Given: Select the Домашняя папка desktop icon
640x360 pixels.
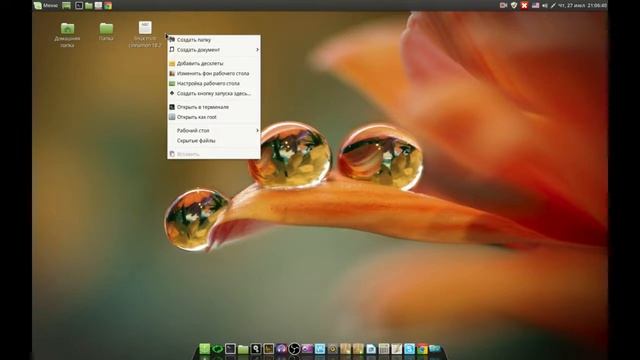Looking at the screenshot, I should click(67, 35).
